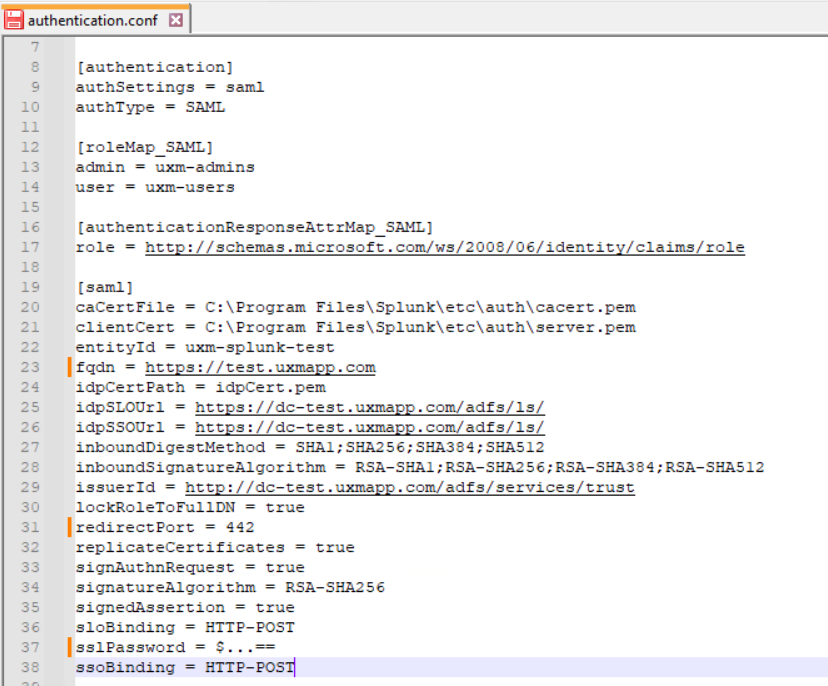Viewport: 828px width, 686px height.
Task: Click the idpSLOUrl hyperlink
Action: click(365, 407)
